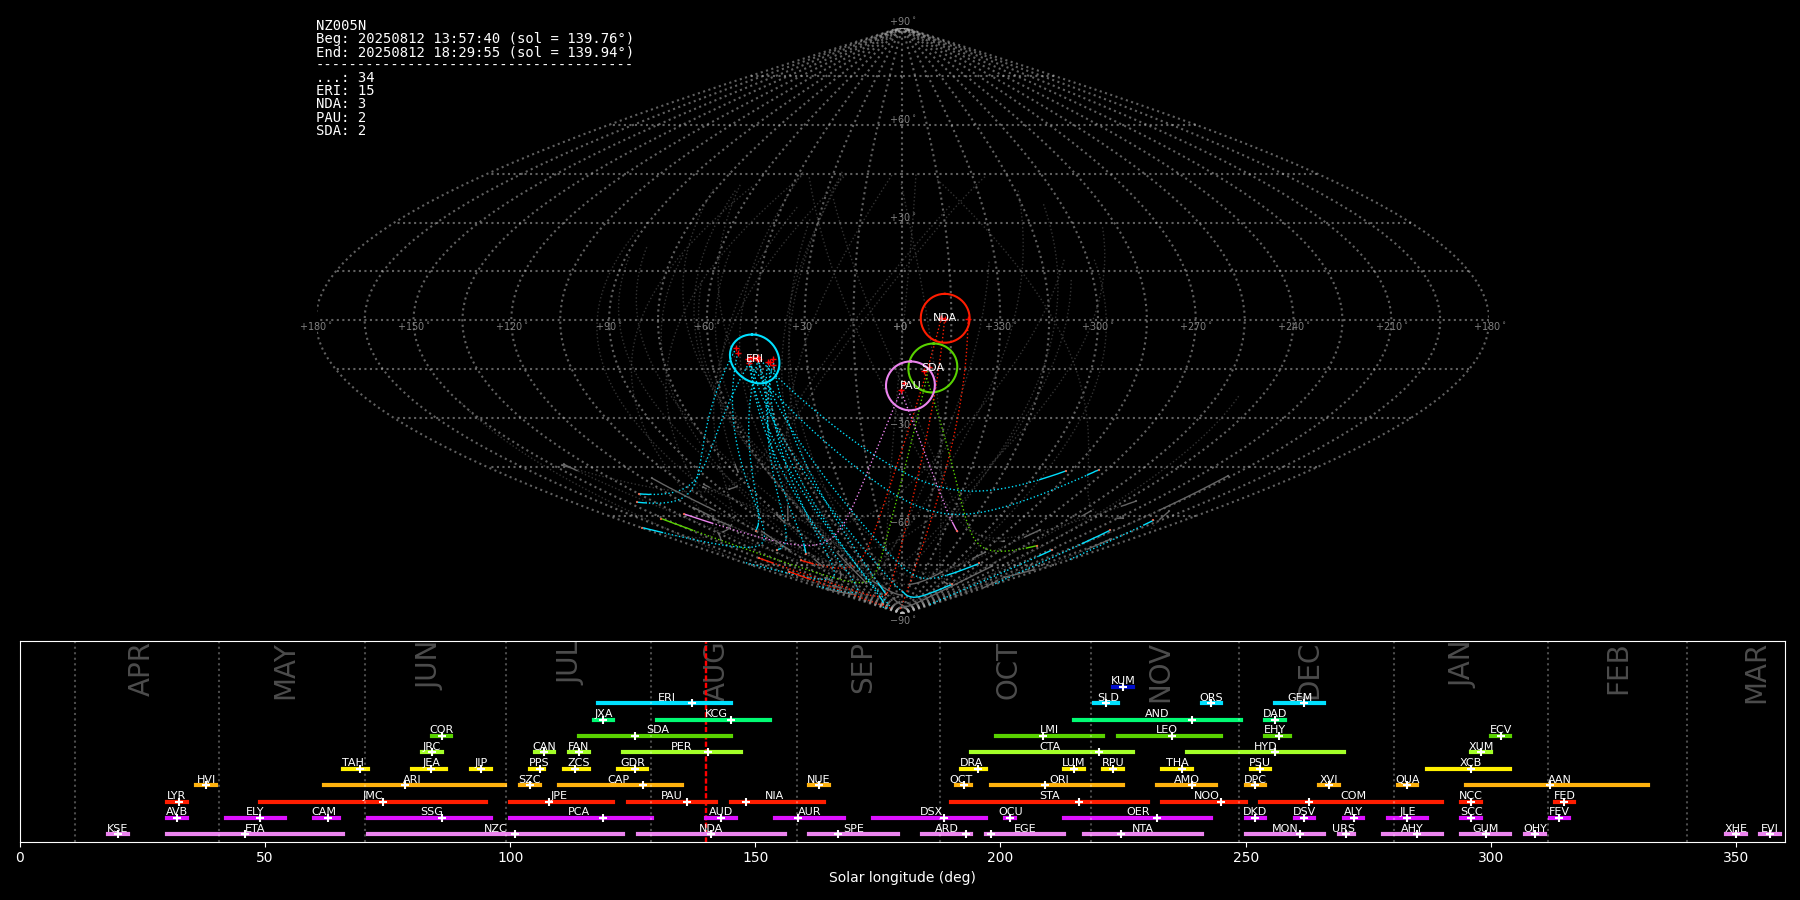Click the XHE shower label in timeline
The image size is (1800, 900).
(1735, 829)
